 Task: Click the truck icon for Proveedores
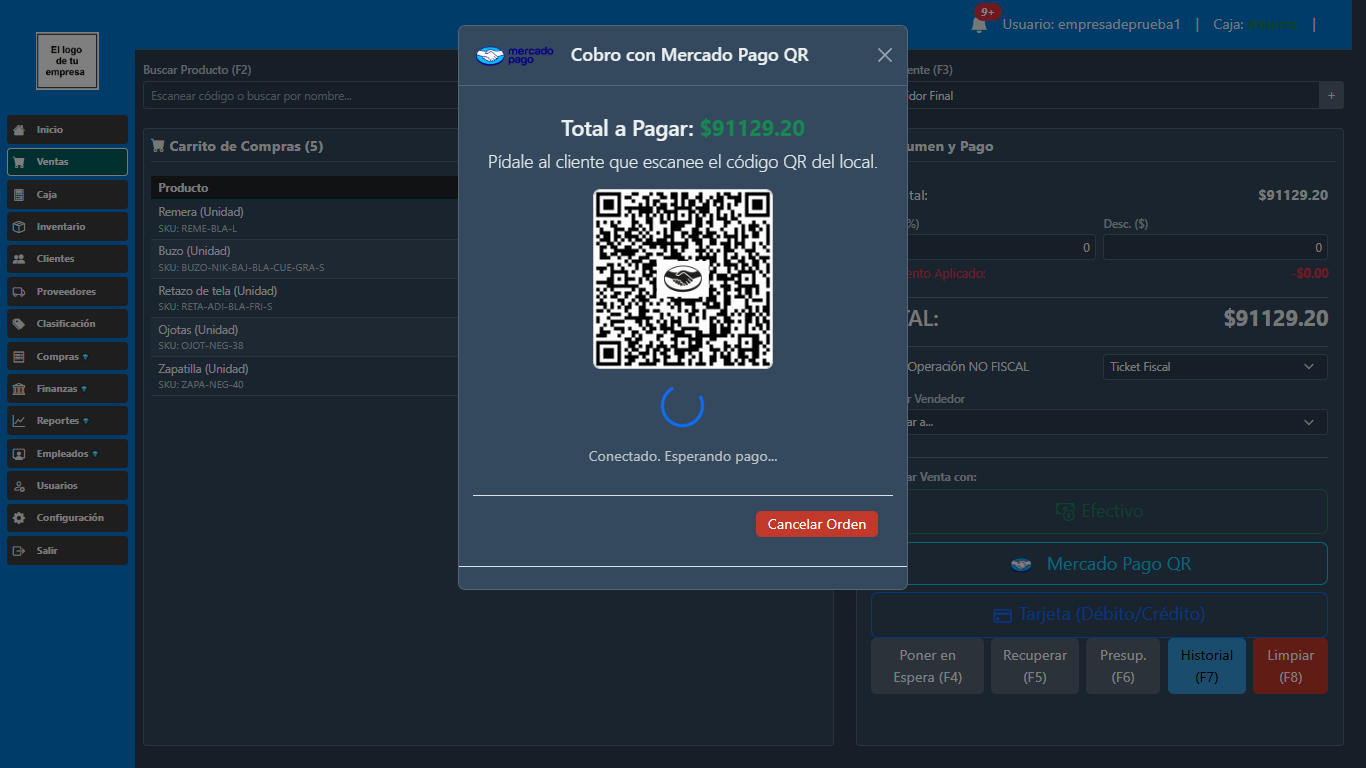19,292
